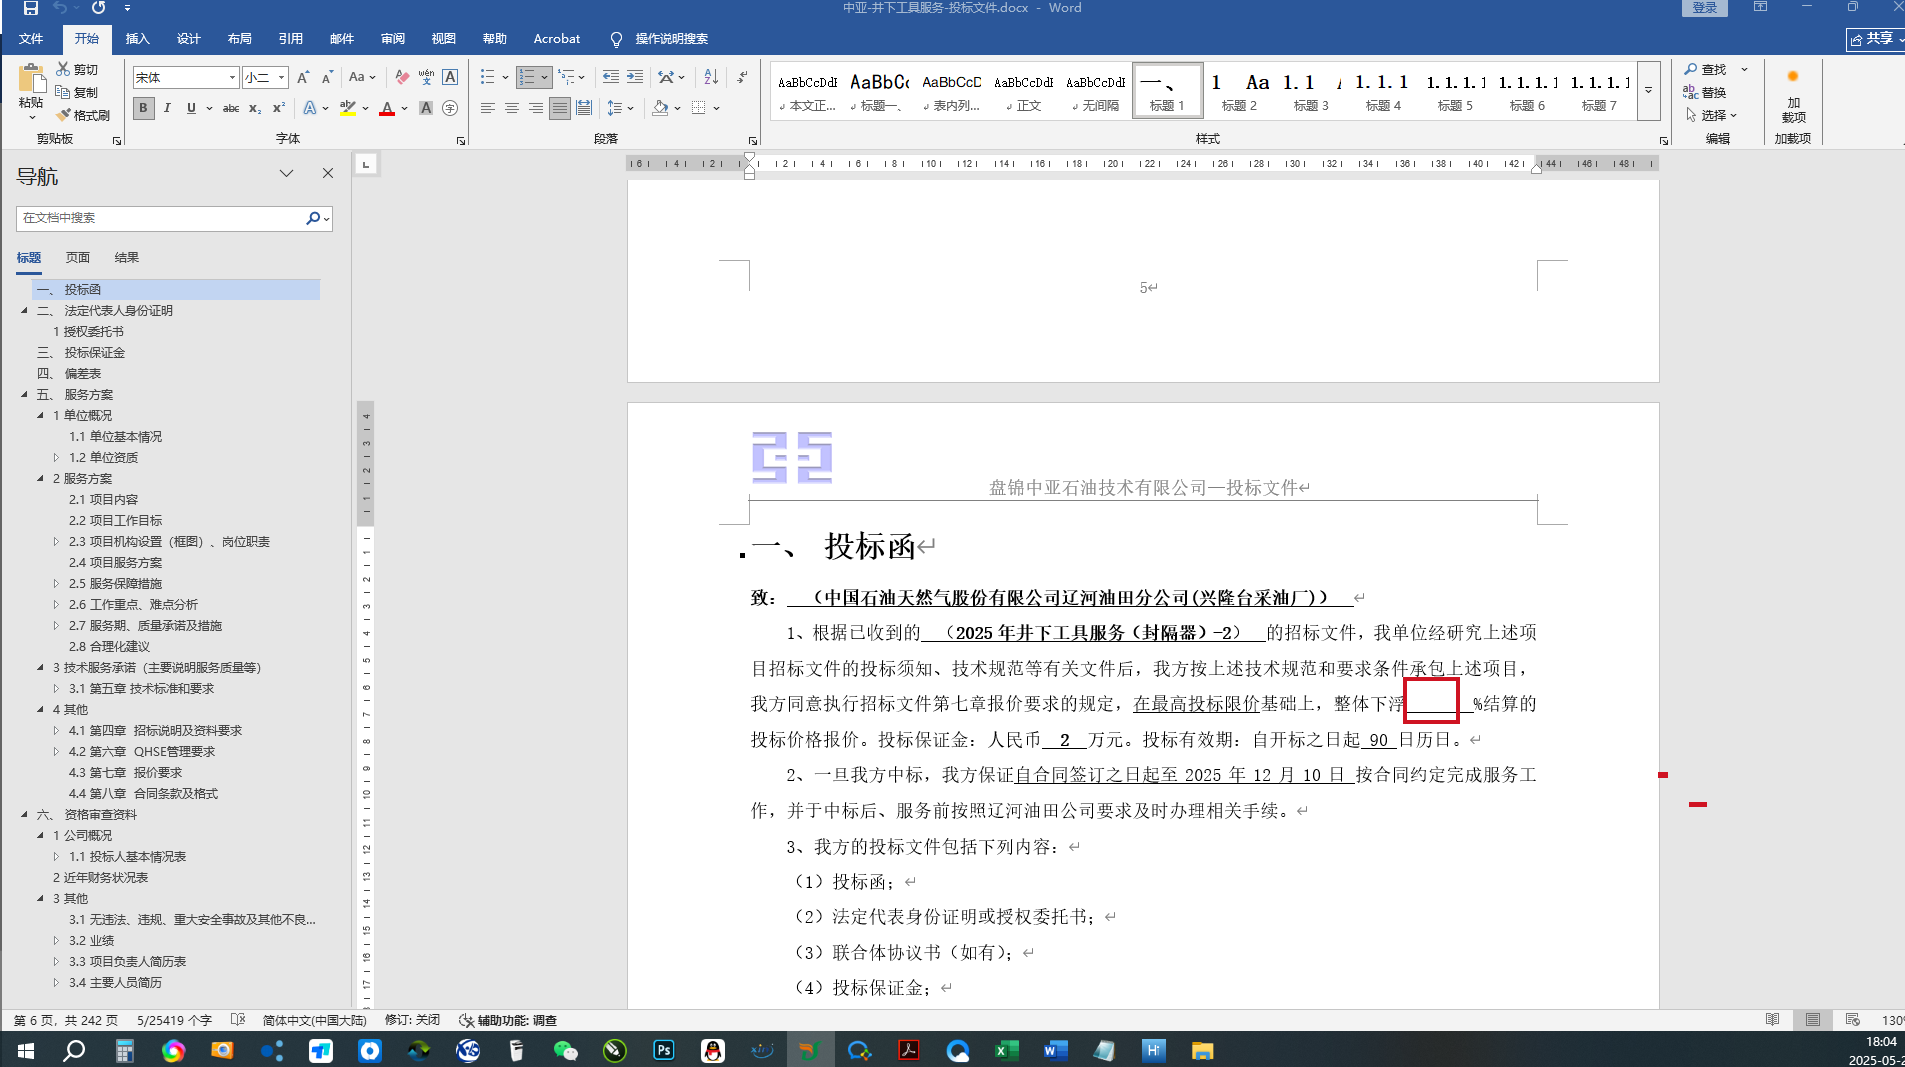Toggle Italic formatting
This screenshot has height=1067, width=1905.
(x=167, y=108)
